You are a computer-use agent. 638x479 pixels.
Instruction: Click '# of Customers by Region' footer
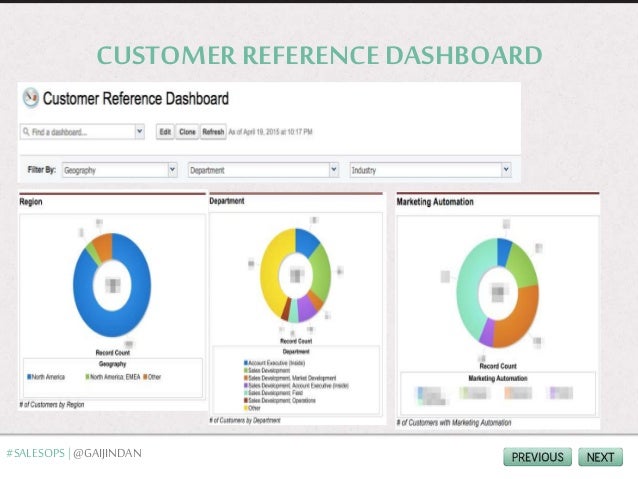point(52,405)
